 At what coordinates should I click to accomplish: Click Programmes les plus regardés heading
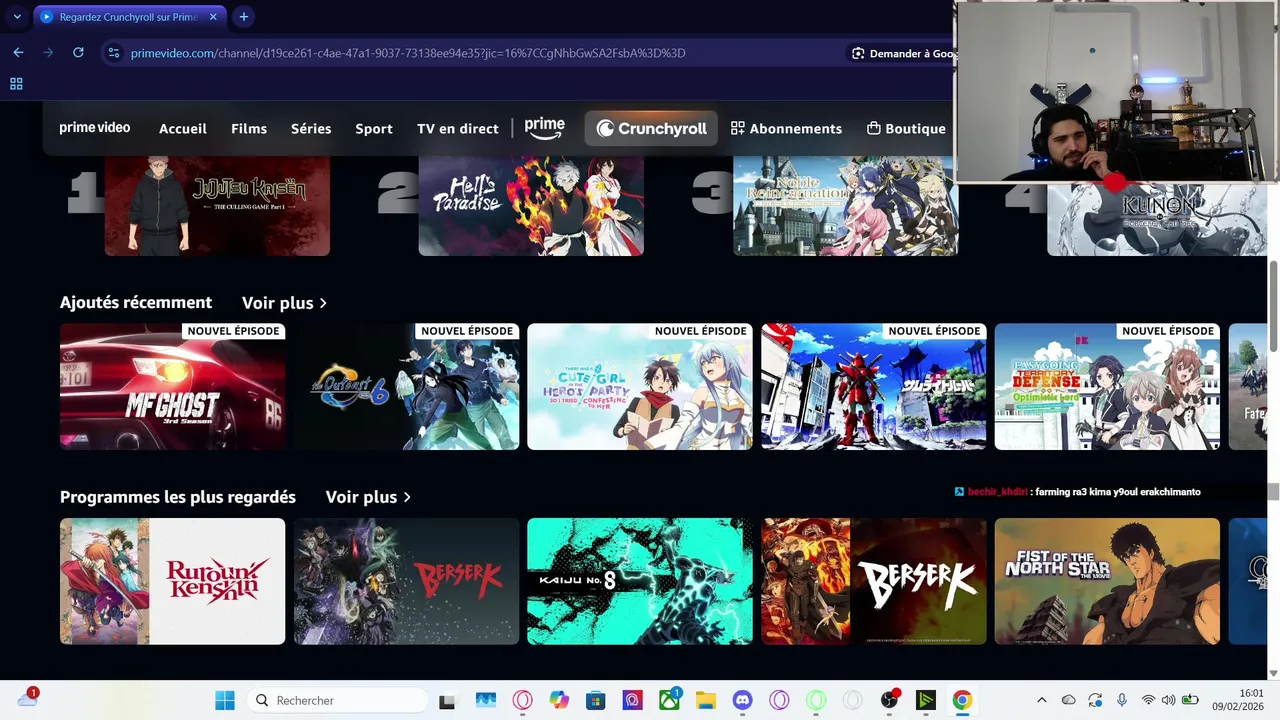click(x=178, y=497)
